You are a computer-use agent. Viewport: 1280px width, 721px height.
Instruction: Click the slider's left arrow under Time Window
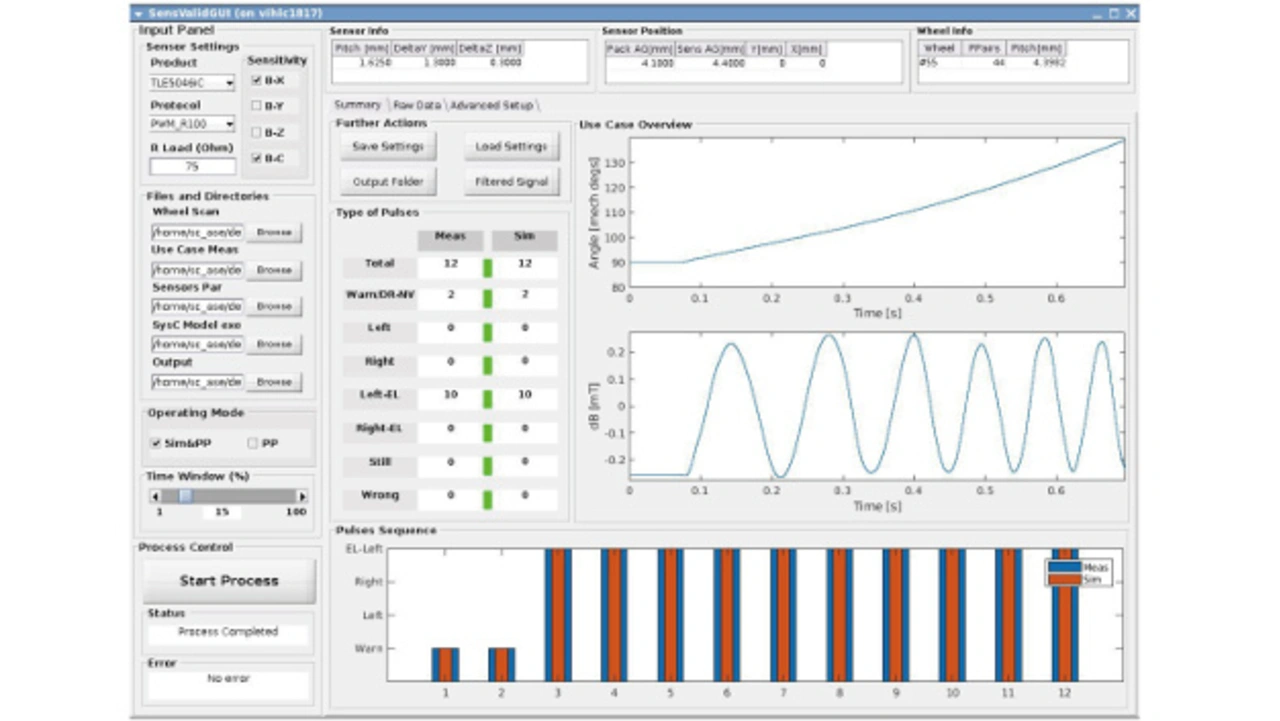point(155,496)
